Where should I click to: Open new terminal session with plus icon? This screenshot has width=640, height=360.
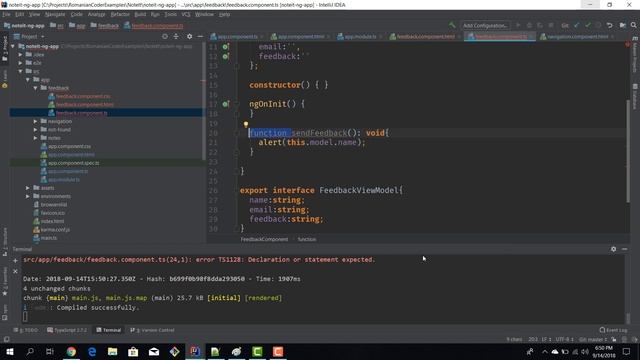pos(16,260)
